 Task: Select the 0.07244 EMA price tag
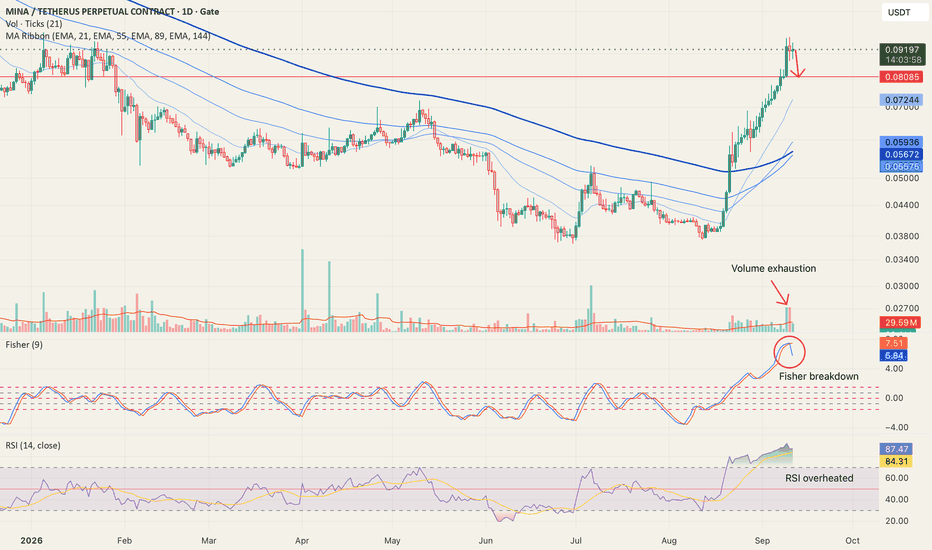pyautogui.click(x=902, y=100)
